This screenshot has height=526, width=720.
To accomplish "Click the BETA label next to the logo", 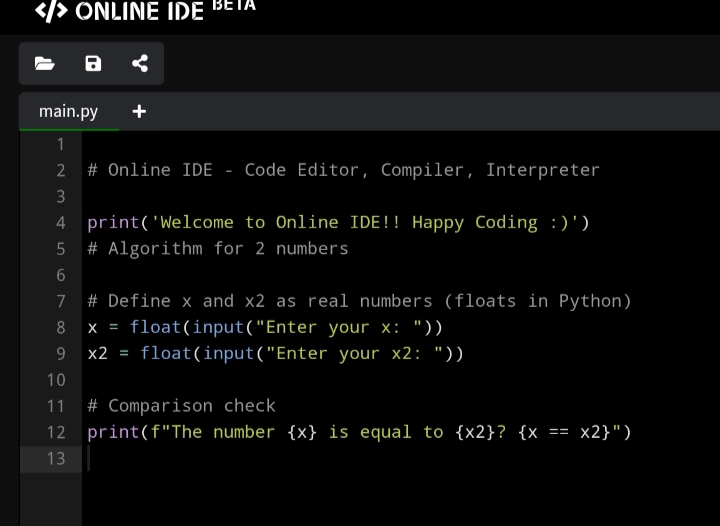I will click(x=234, y=5).
